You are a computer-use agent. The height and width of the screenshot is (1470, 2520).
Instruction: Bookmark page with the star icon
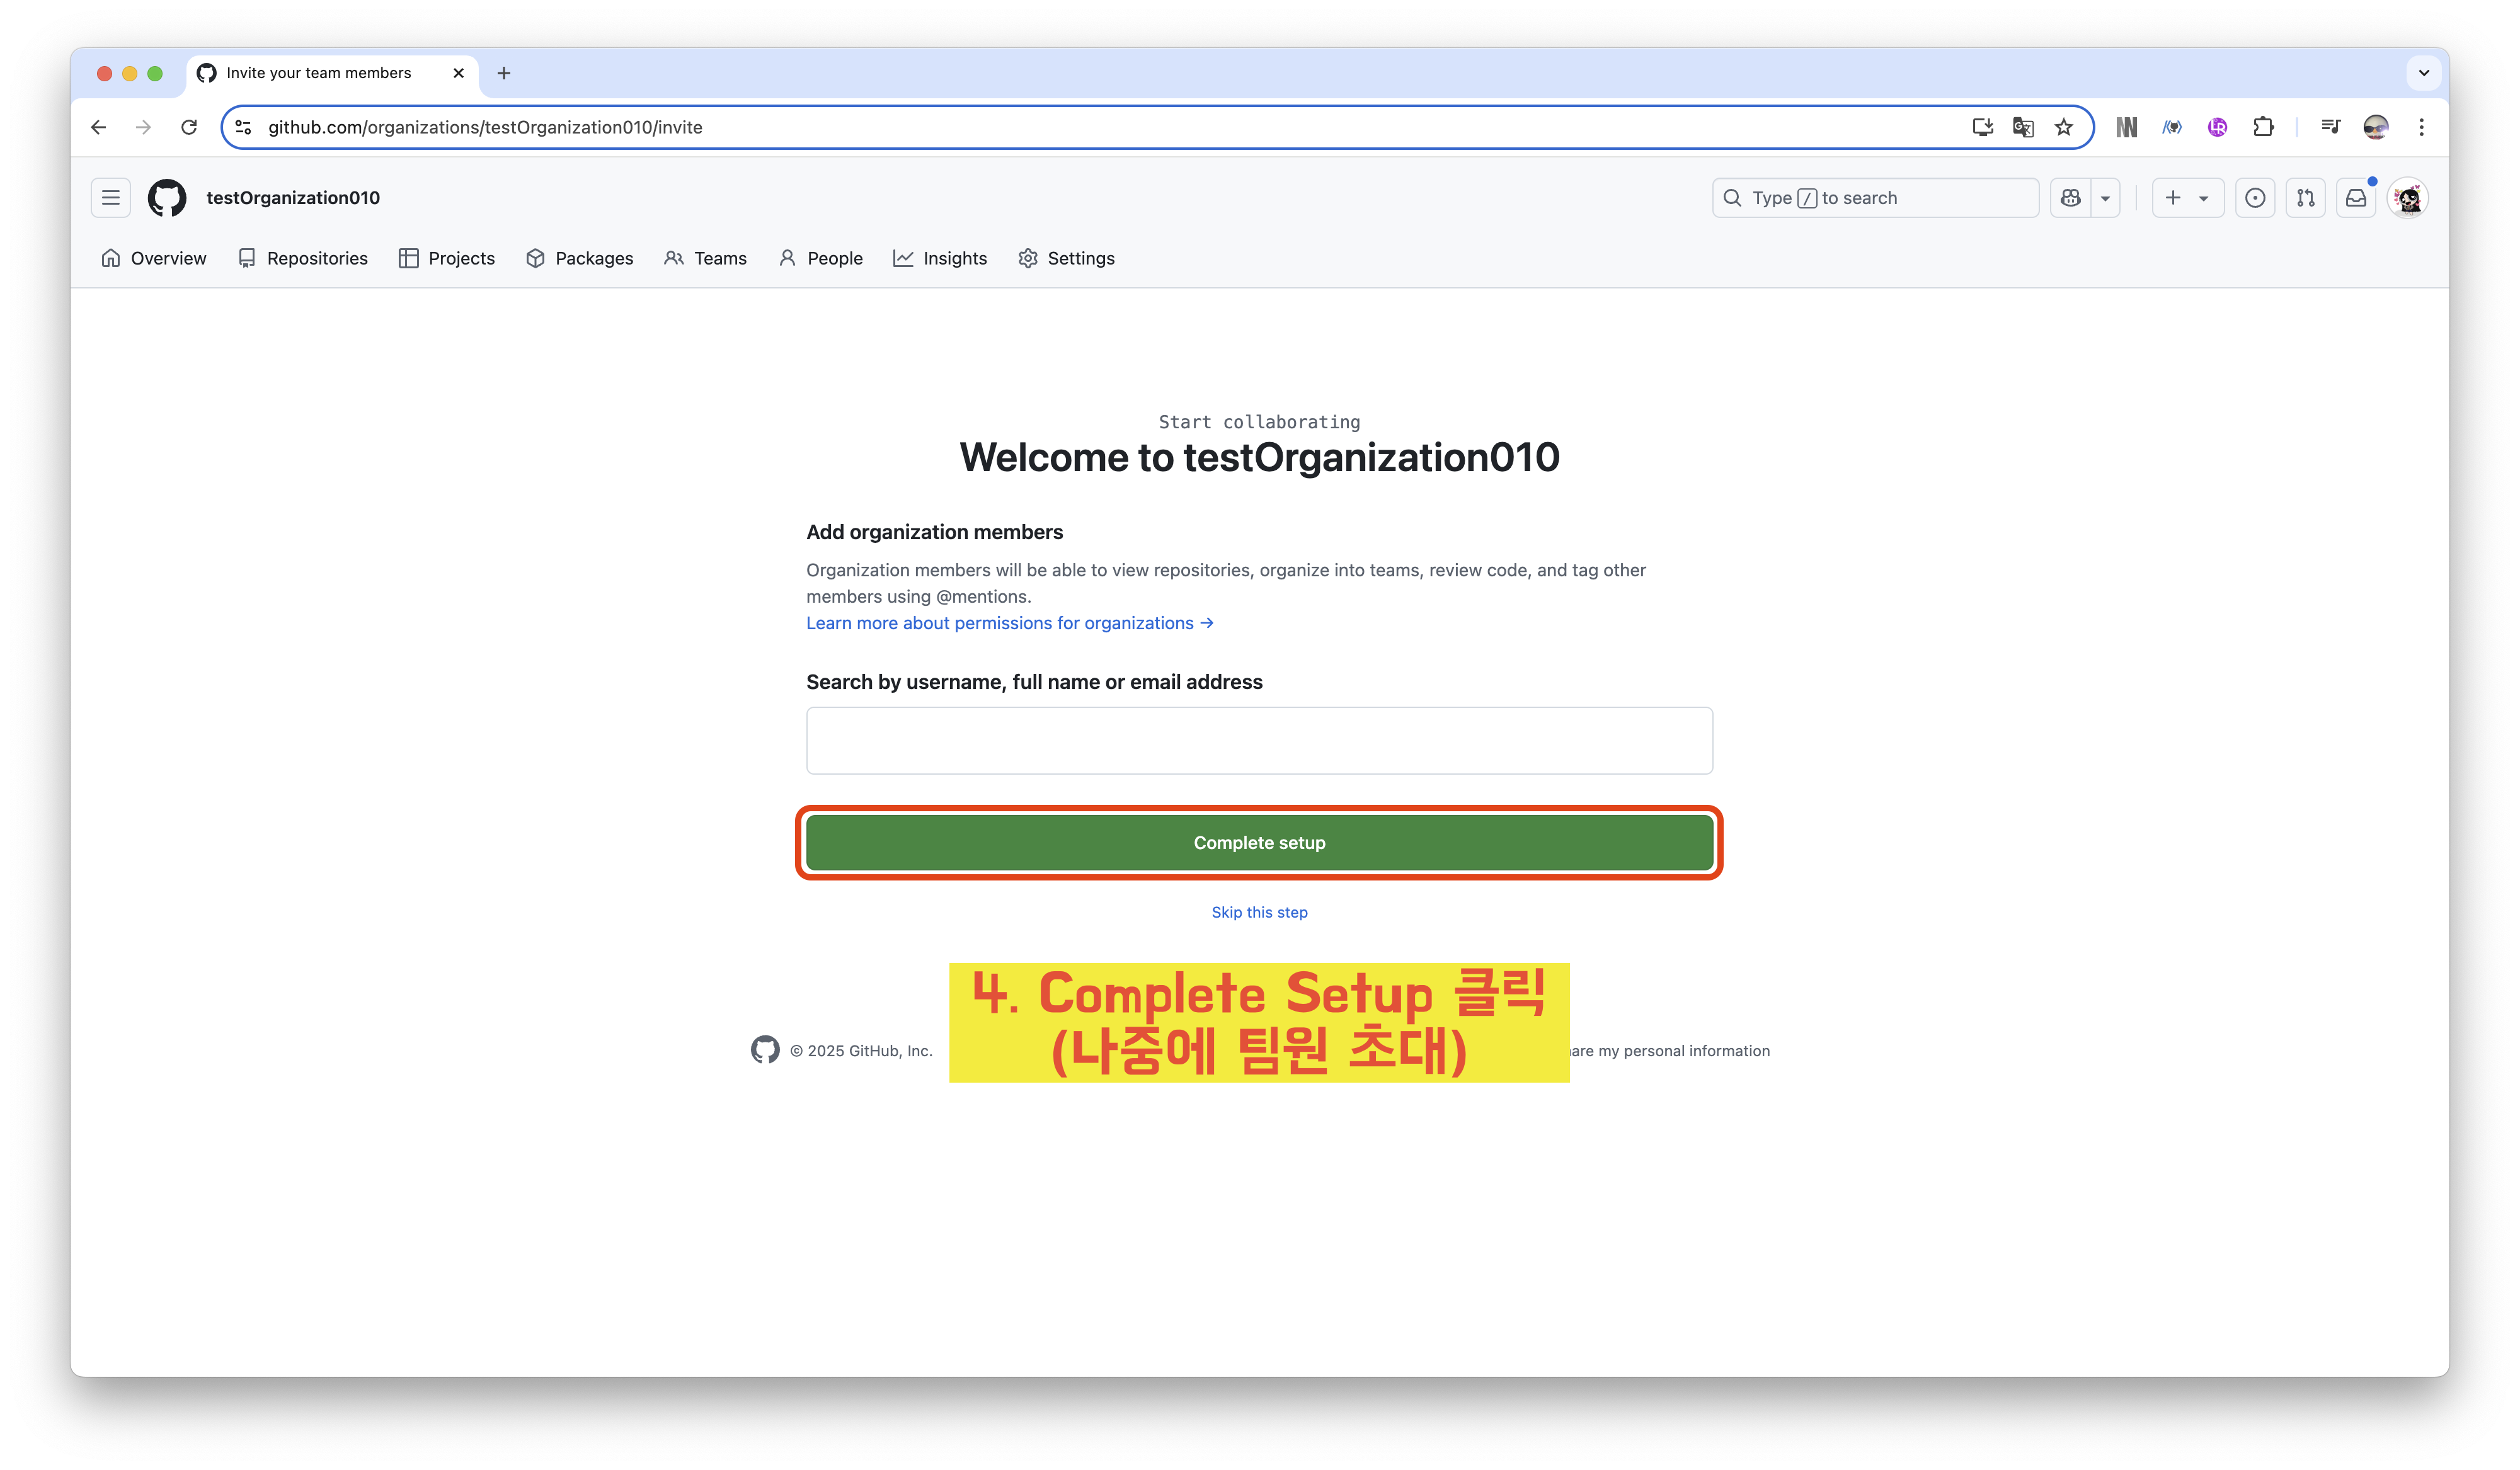coord(2064,127)
